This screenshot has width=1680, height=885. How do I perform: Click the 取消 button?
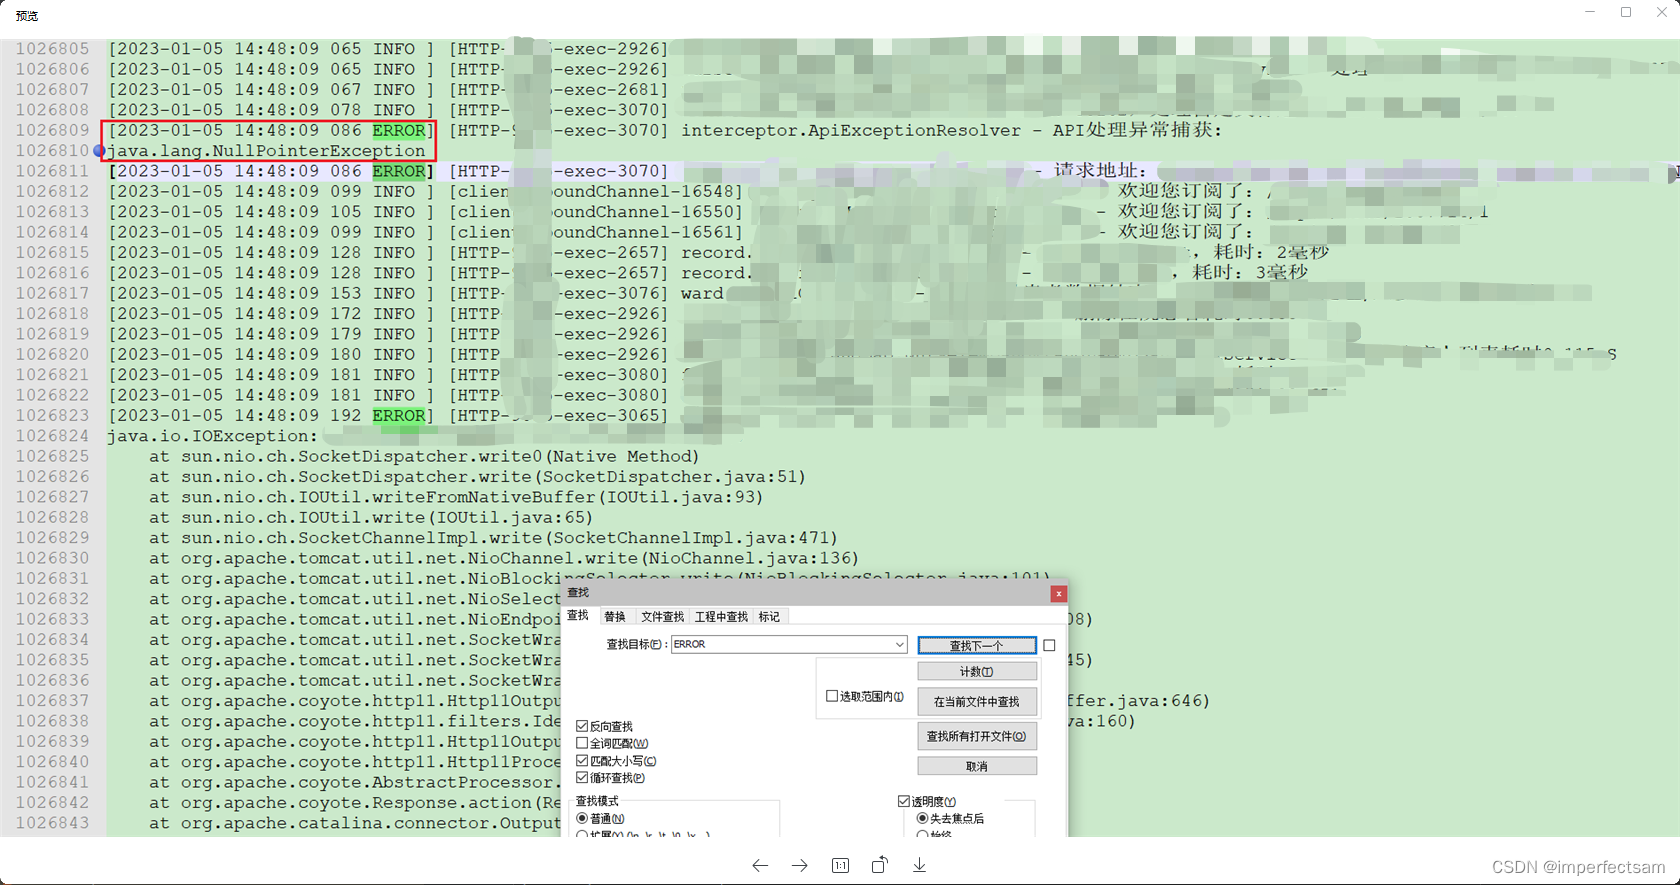pos(977,767)
